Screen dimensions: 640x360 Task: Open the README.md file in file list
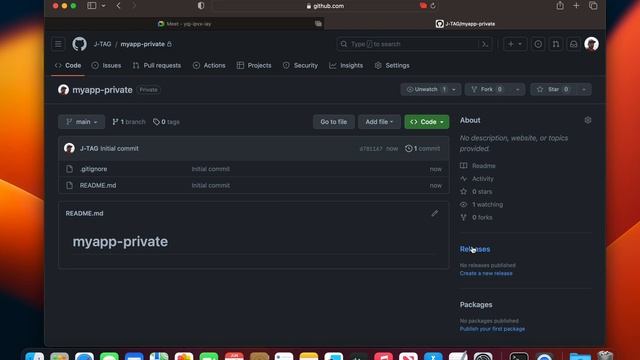98,185
